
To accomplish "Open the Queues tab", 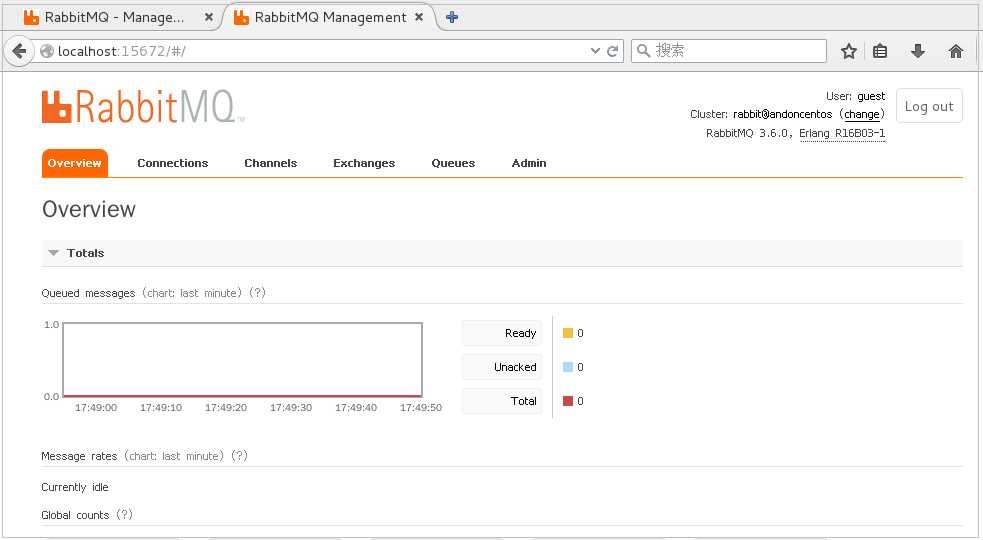I will [x=453, y=163].
